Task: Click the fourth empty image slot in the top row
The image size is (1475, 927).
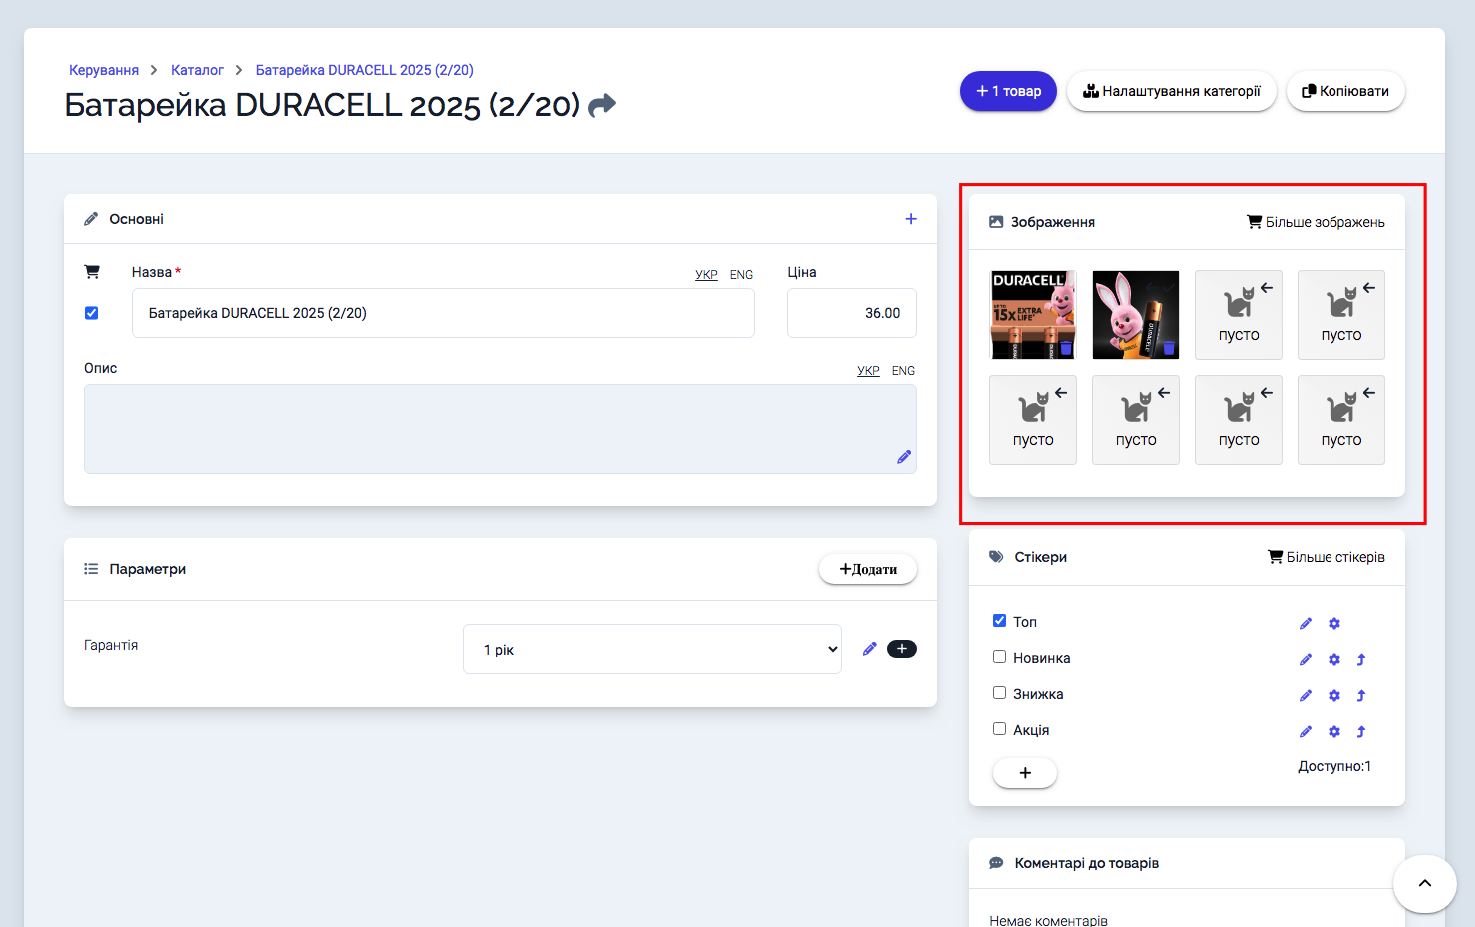Action: [1341, 315]
